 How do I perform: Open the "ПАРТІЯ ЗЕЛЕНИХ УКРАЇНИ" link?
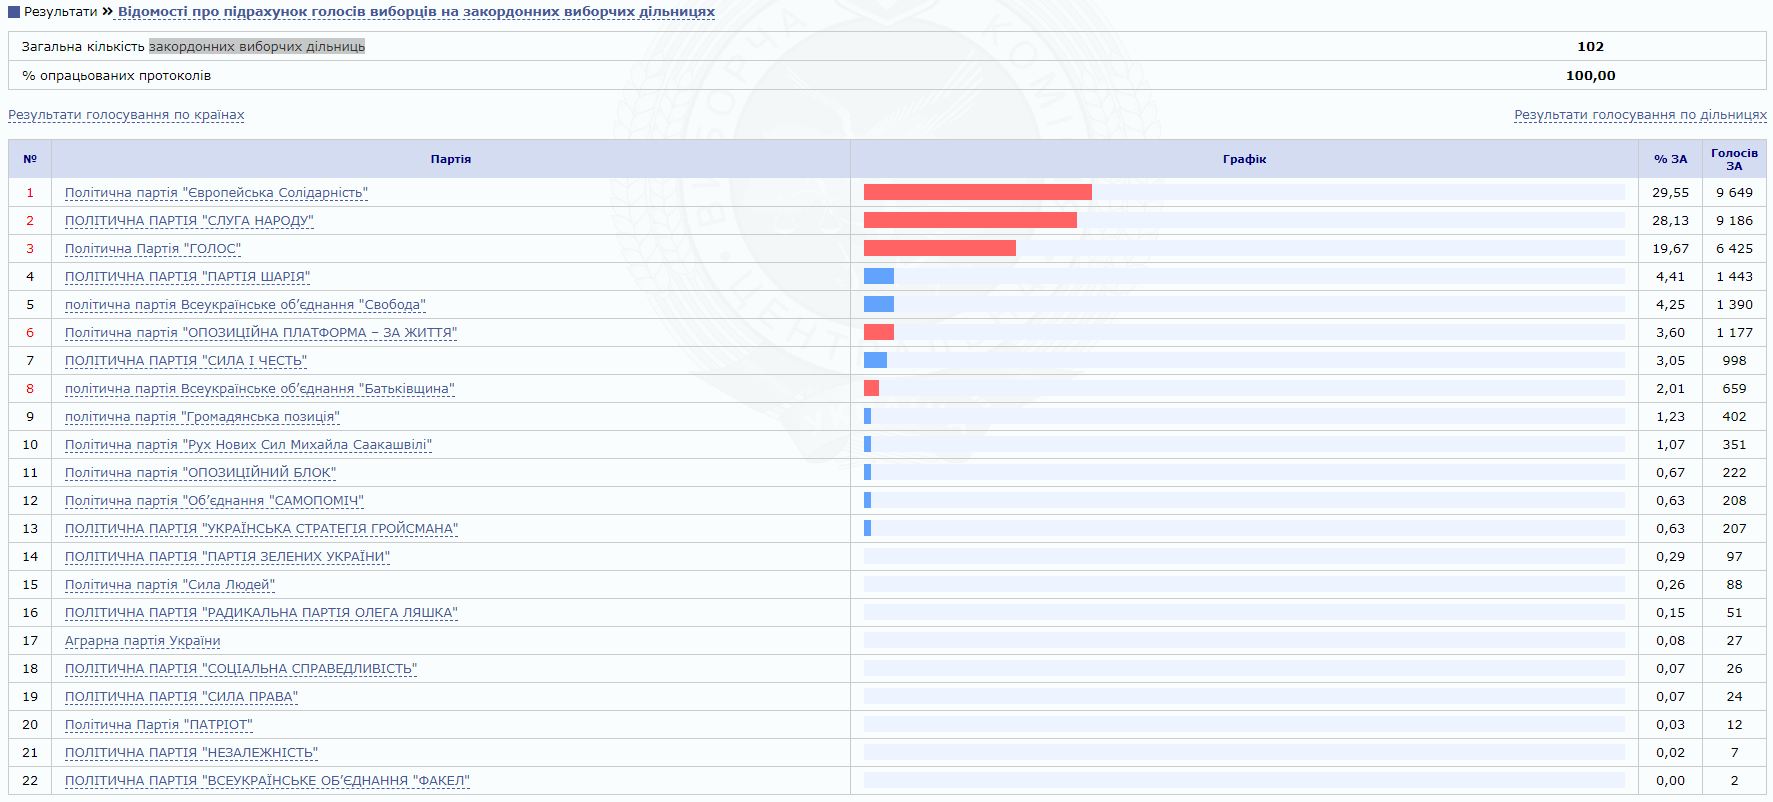click(x=227, y=557)
